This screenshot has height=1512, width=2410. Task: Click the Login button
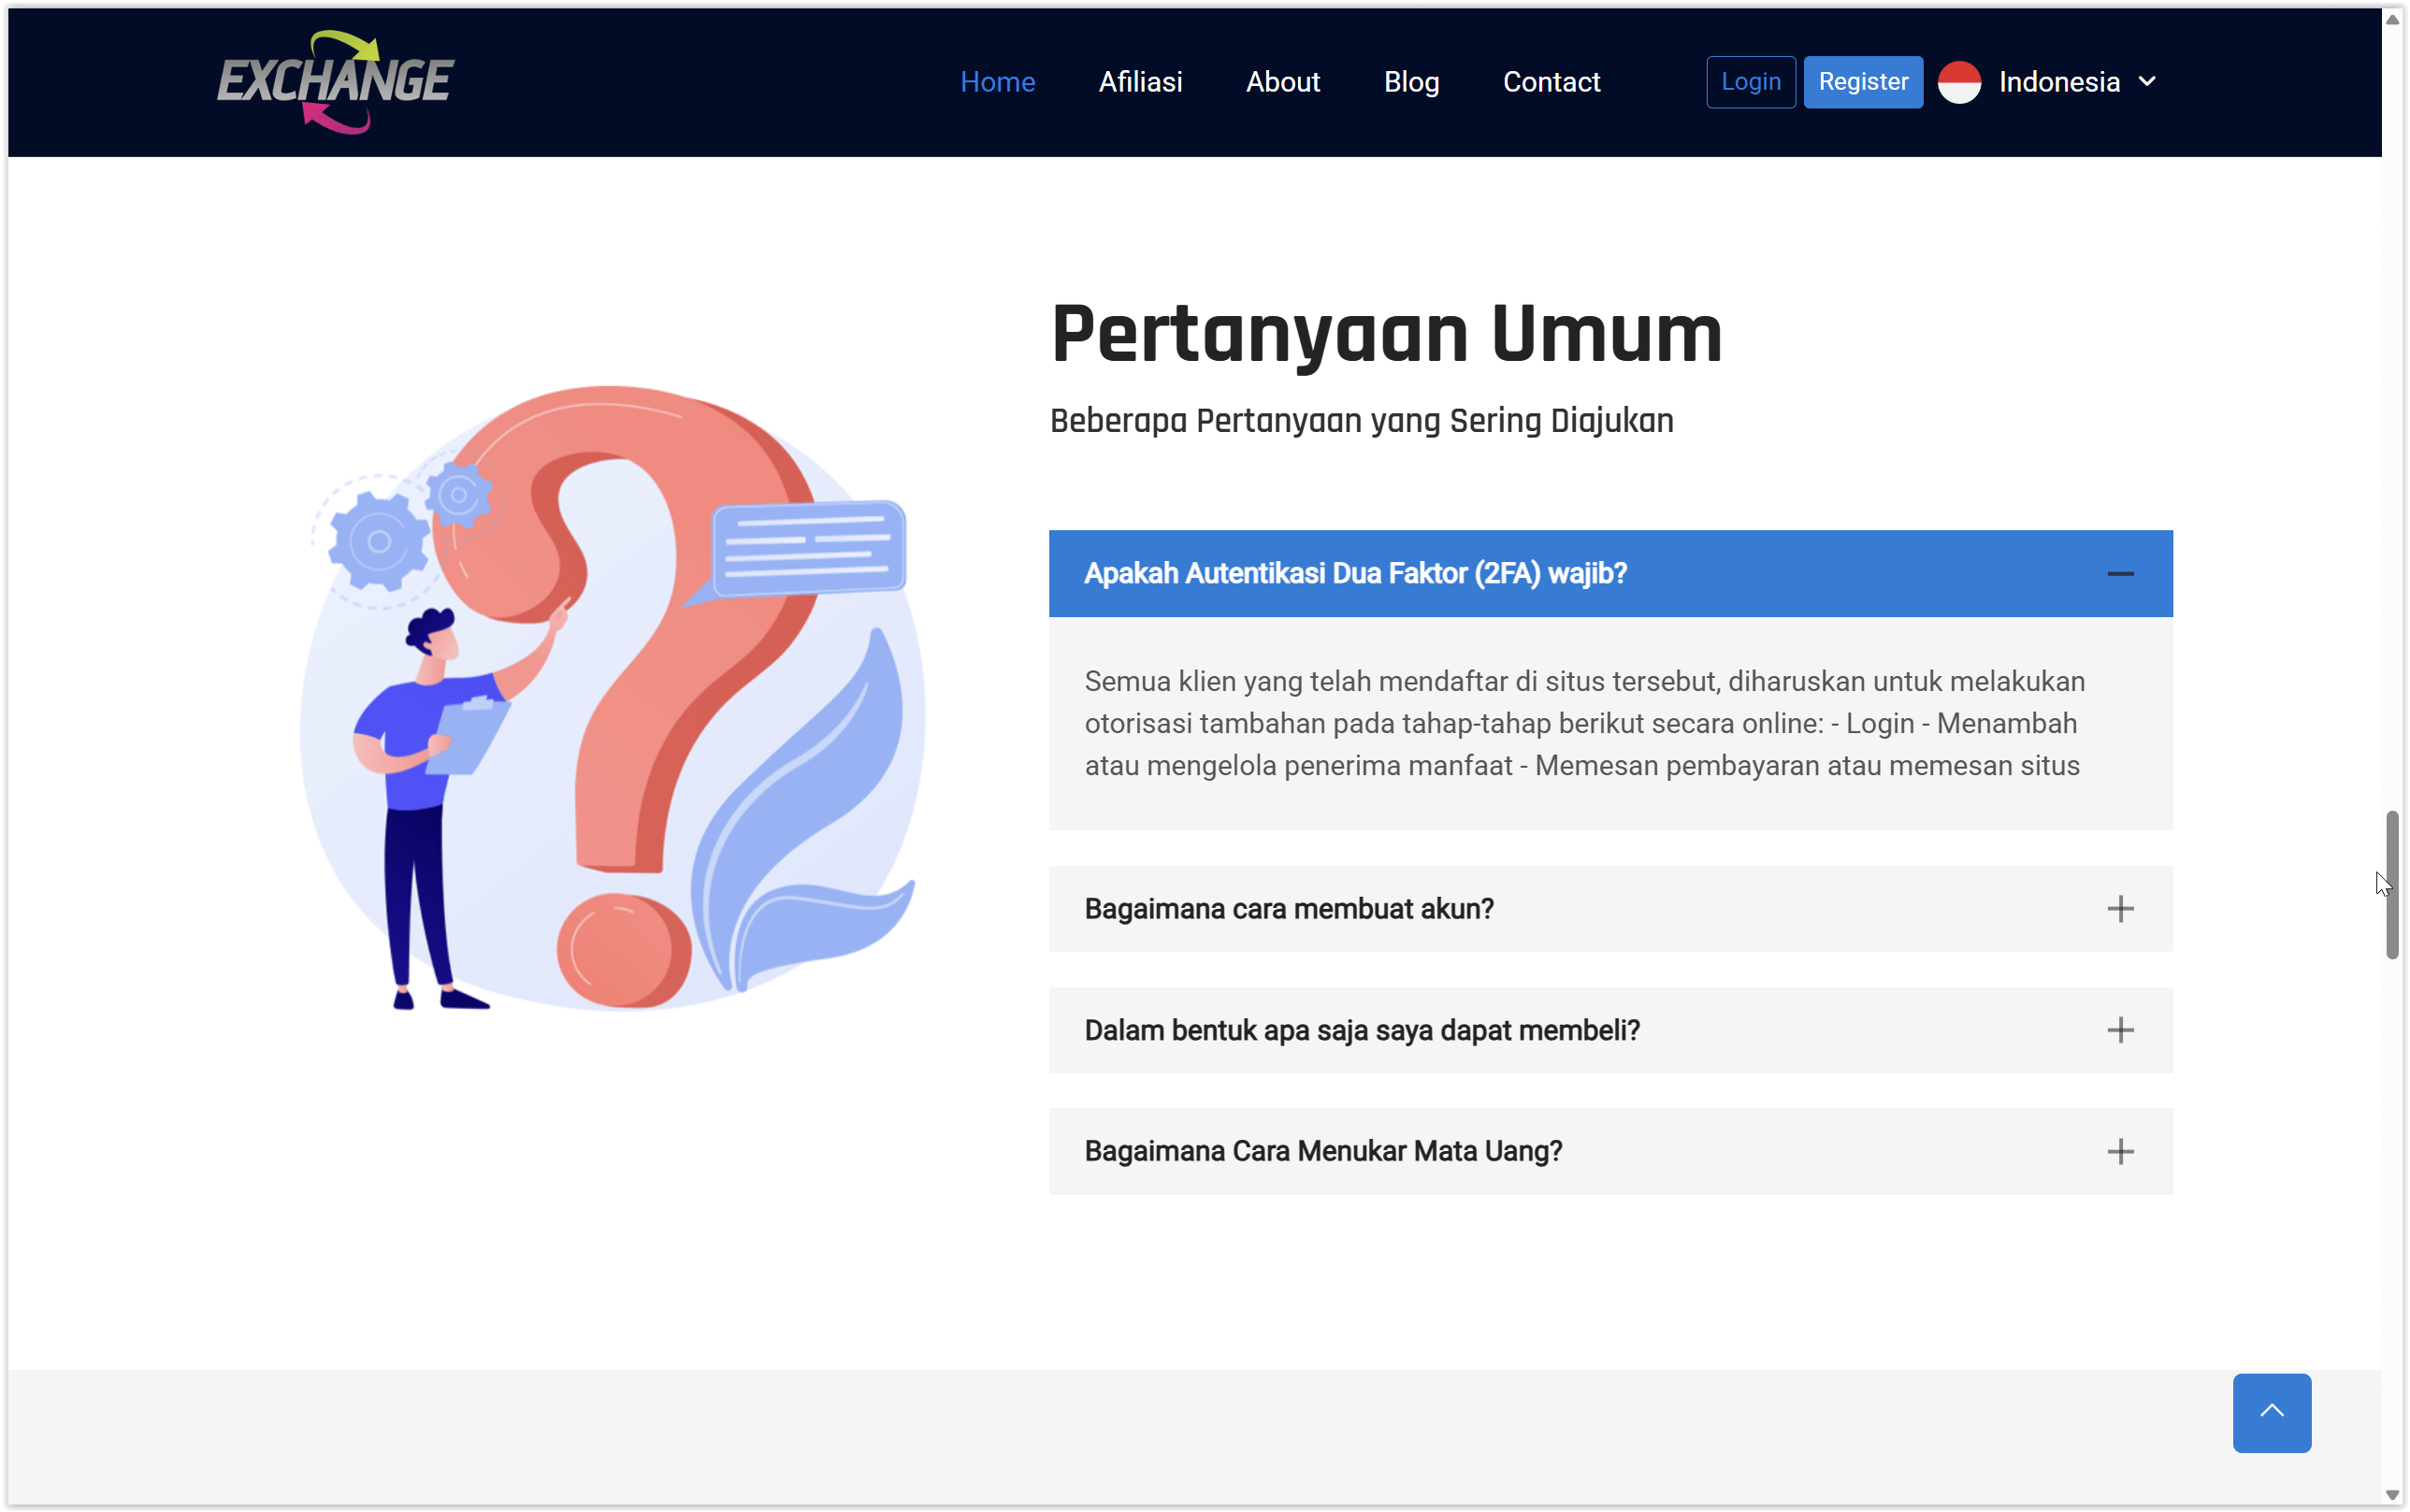point(1749,82)
